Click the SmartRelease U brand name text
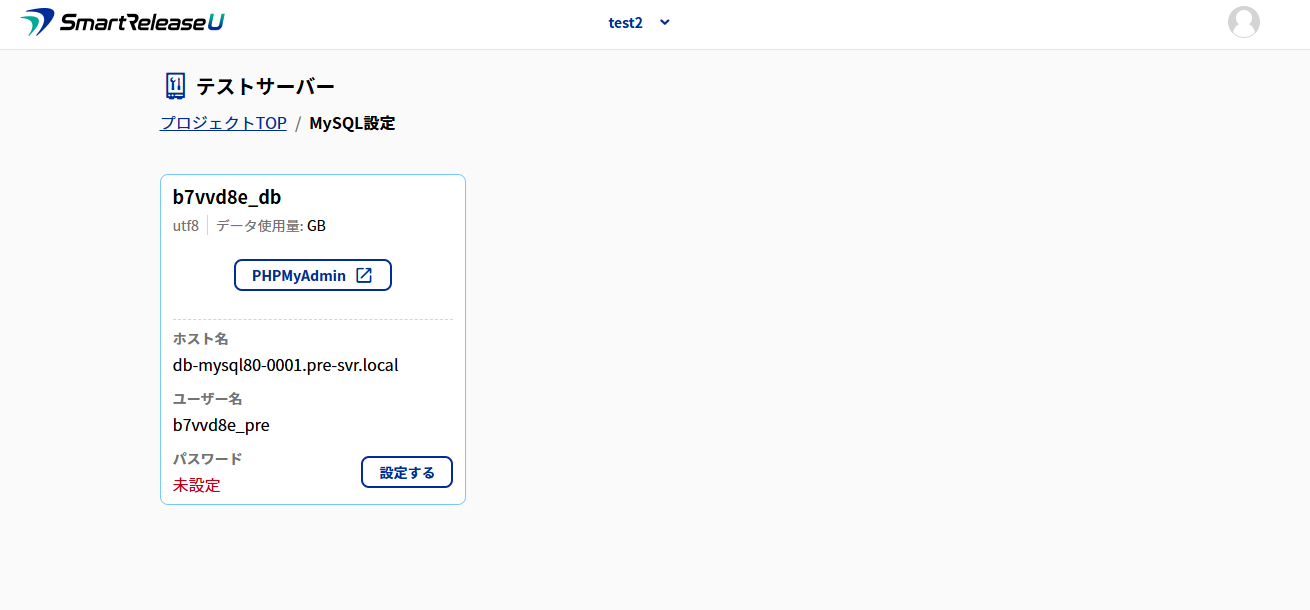 142,22
